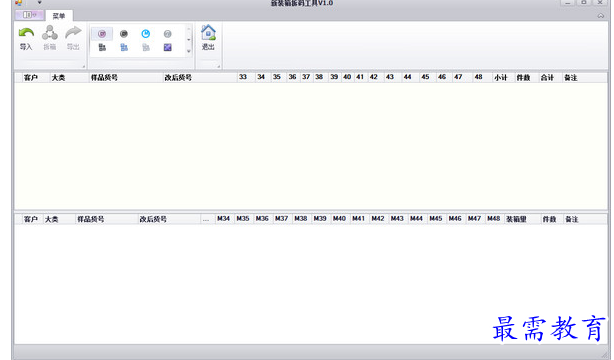Minimize the application window

[567, 3]
